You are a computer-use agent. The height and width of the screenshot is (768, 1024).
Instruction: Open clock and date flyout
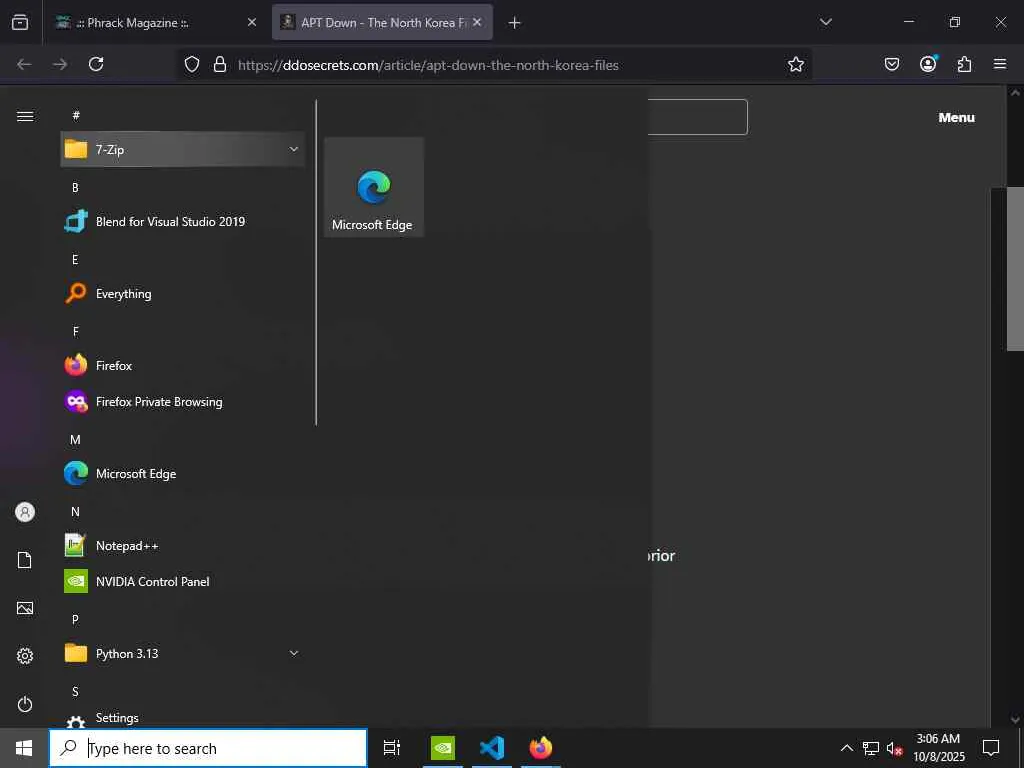(938, 748)
